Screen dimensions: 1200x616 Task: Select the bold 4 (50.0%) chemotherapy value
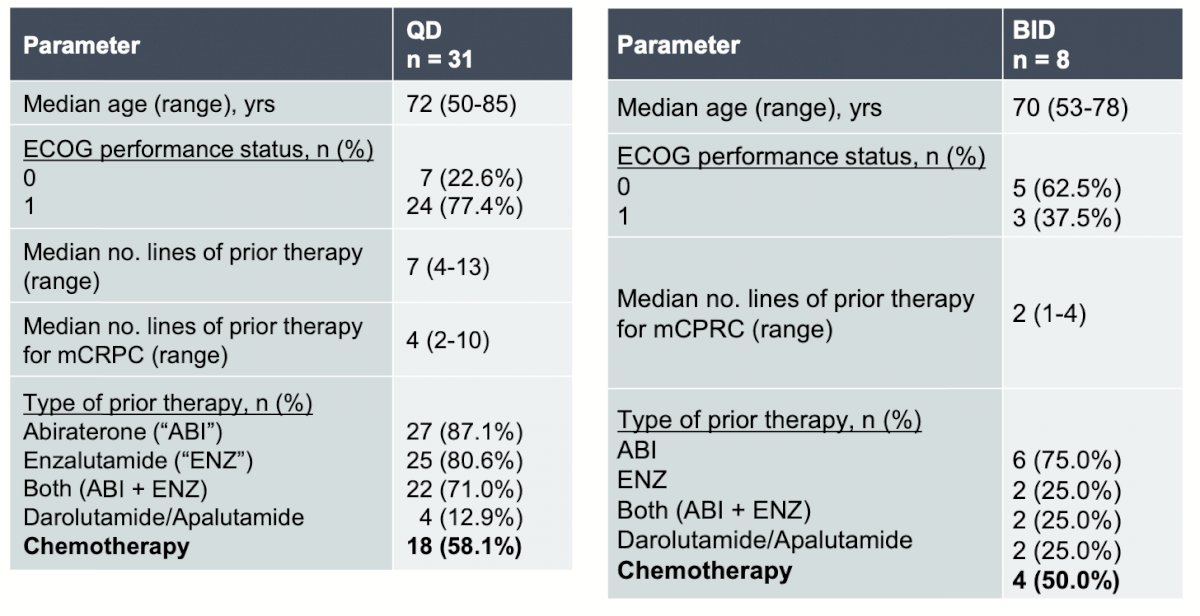click(1067, 580)
